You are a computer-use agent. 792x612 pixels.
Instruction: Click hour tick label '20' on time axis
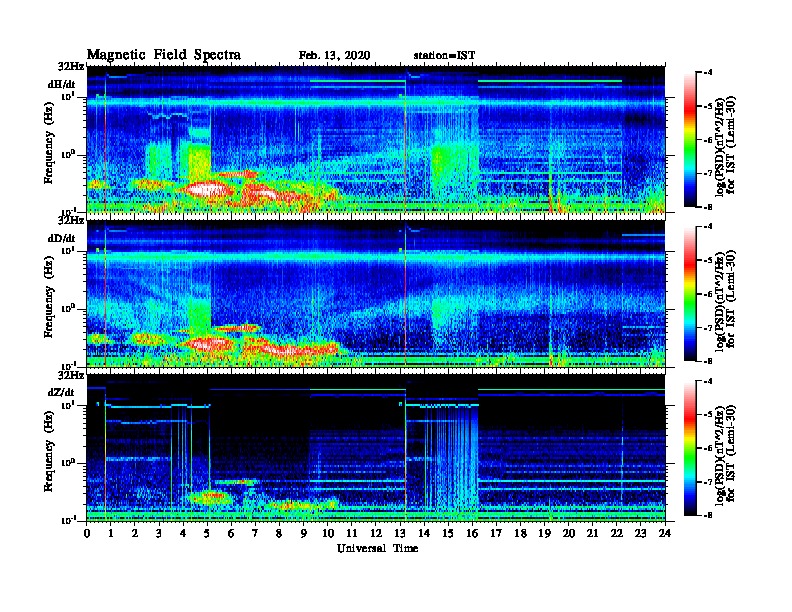pyautogui.click(x=568, y=534)
